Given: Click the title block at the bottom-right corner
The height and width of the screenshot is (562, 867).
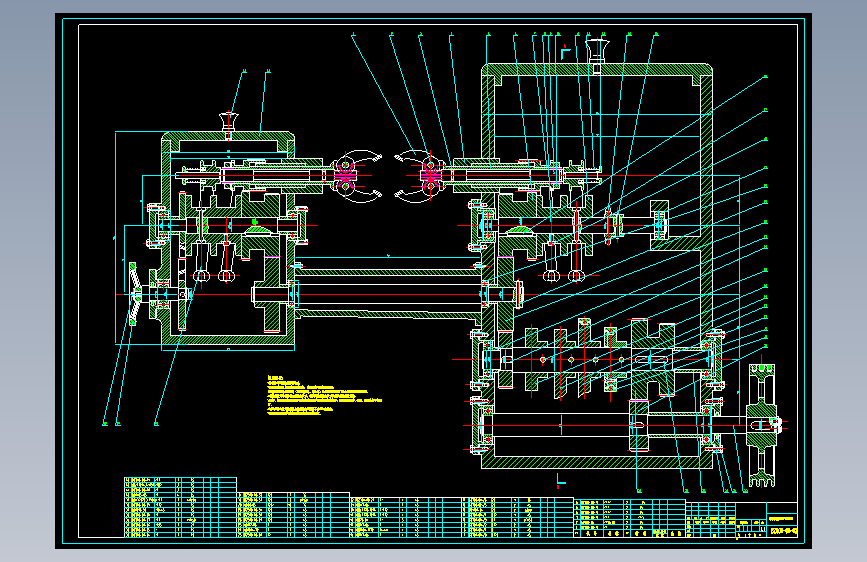Looking at the screenshot, I should point(741,519).
